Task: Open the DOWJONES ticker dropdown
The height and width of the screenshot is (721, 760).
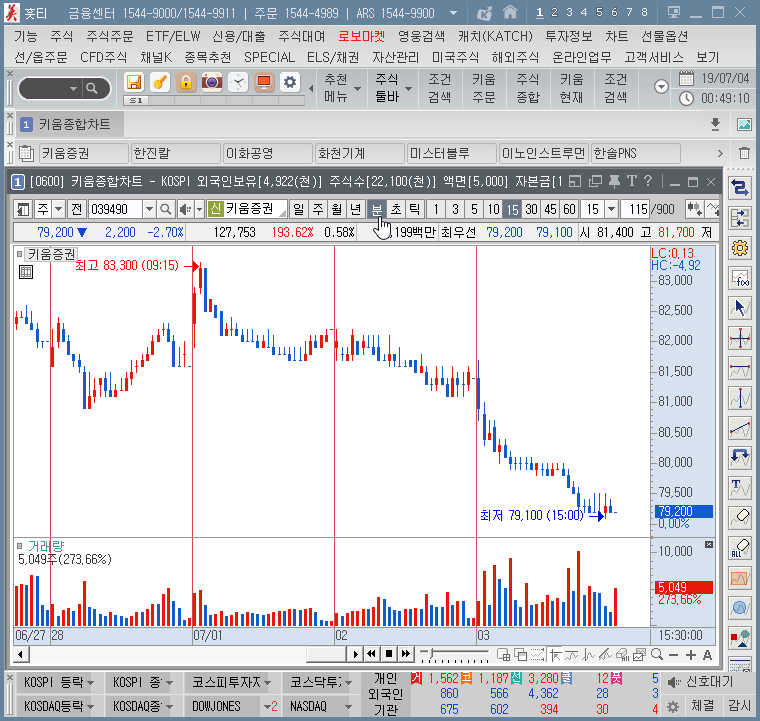Action: pos(268,707)
